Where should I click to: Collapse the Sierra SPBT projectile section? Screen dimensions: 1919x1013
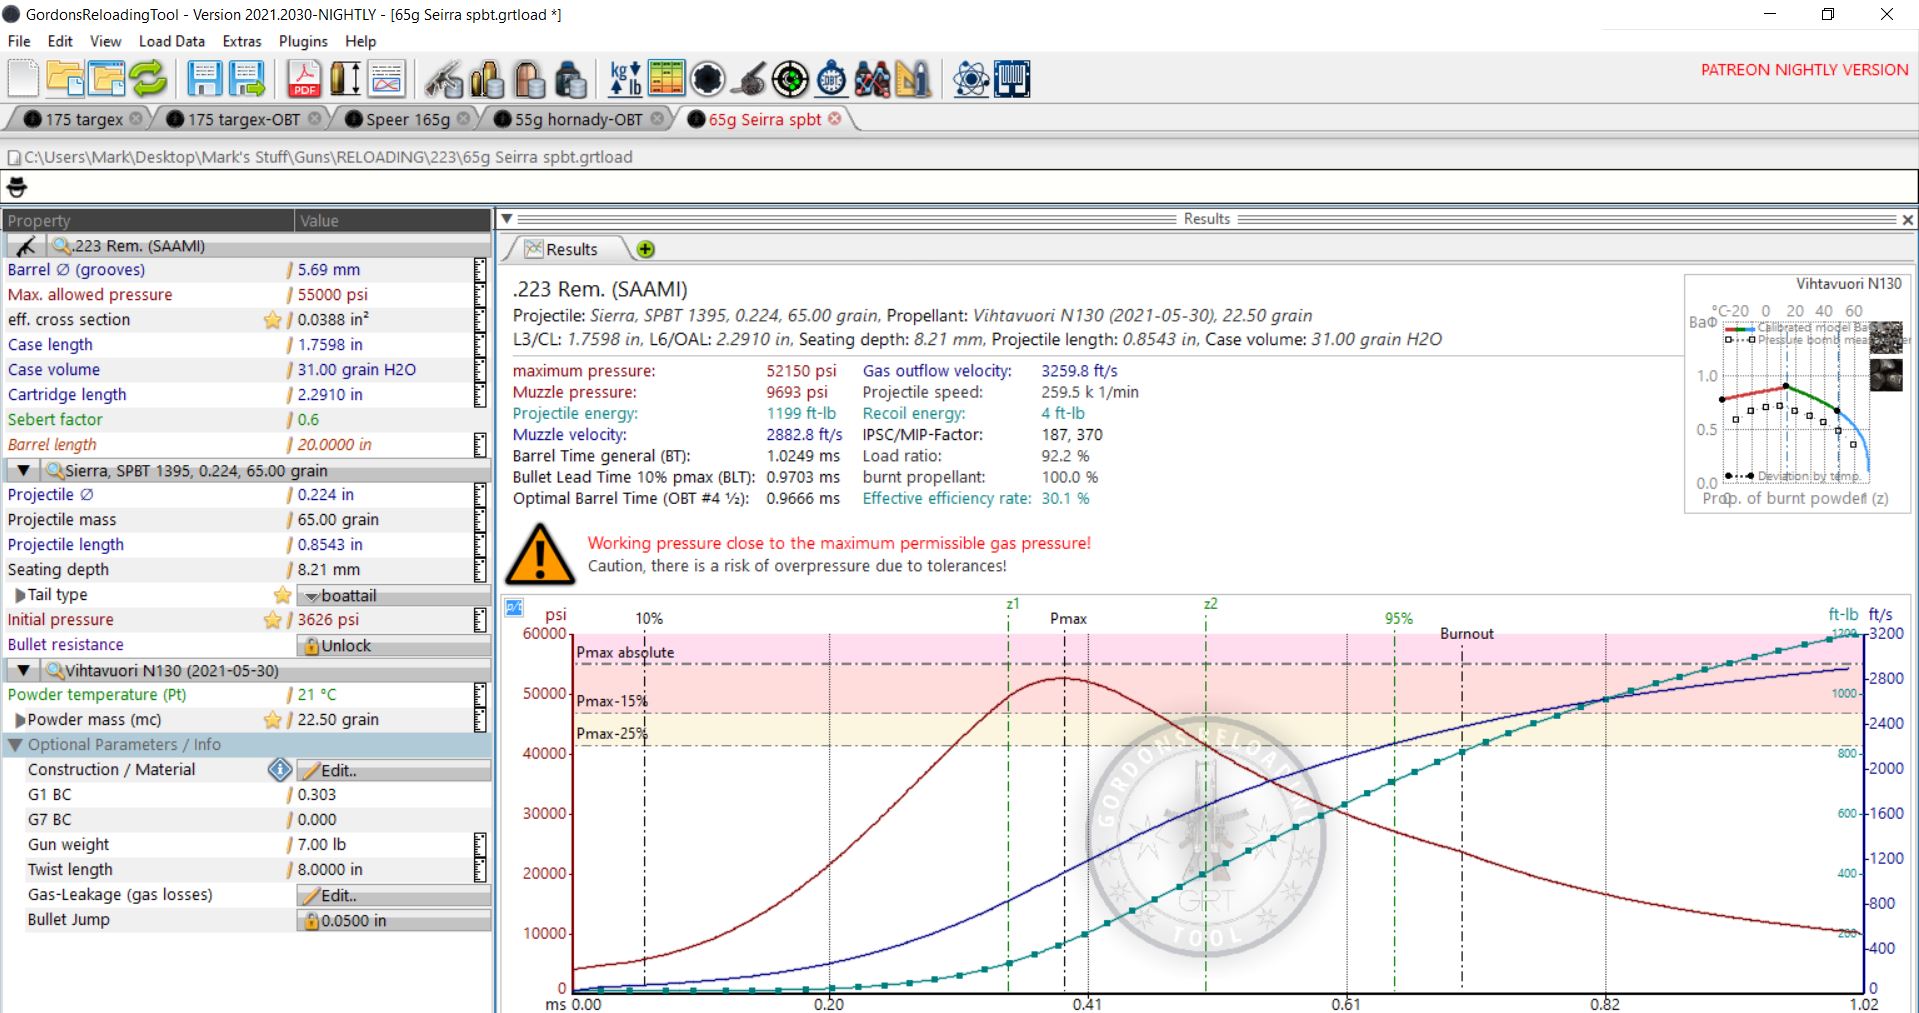tap(23, 470)
